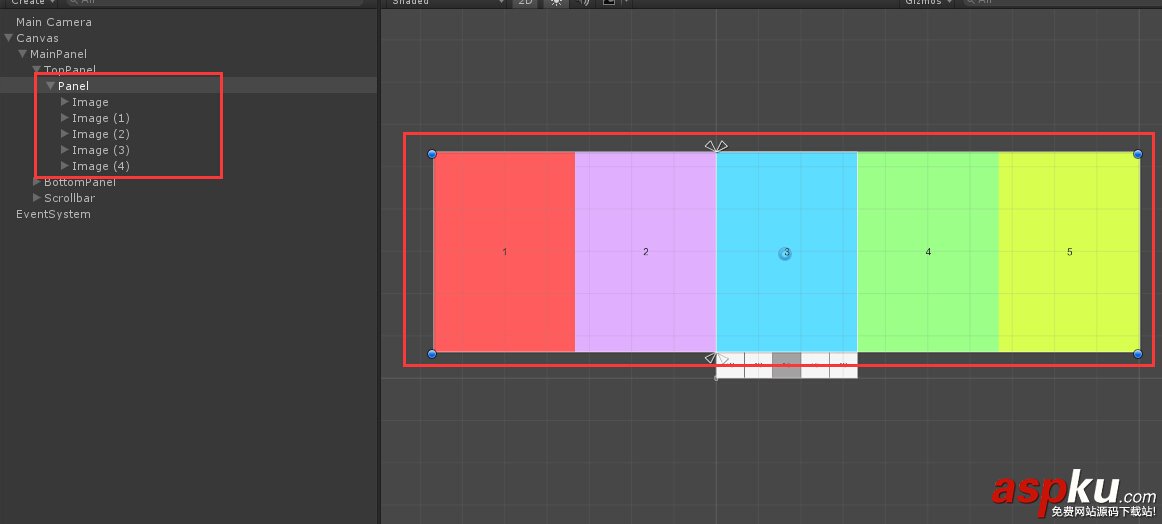This screenshot has width=1162, height=524.
Task: Select the Panel row
Action: click(188, 86)
